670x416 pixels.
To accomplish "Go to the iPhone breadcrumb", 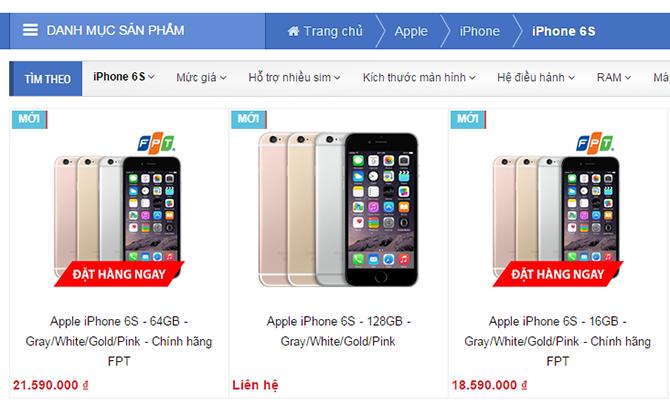I will click(x=479, y=31).
